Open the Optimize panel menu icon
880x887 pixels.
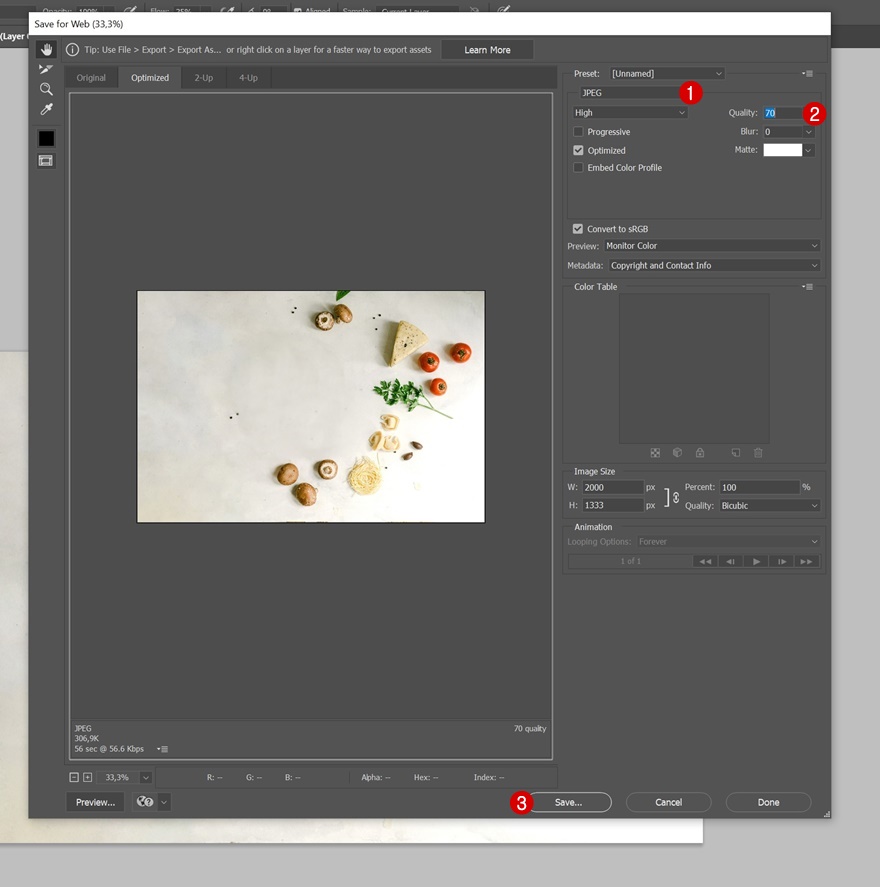pyautogui.click(x=807, y=73)
